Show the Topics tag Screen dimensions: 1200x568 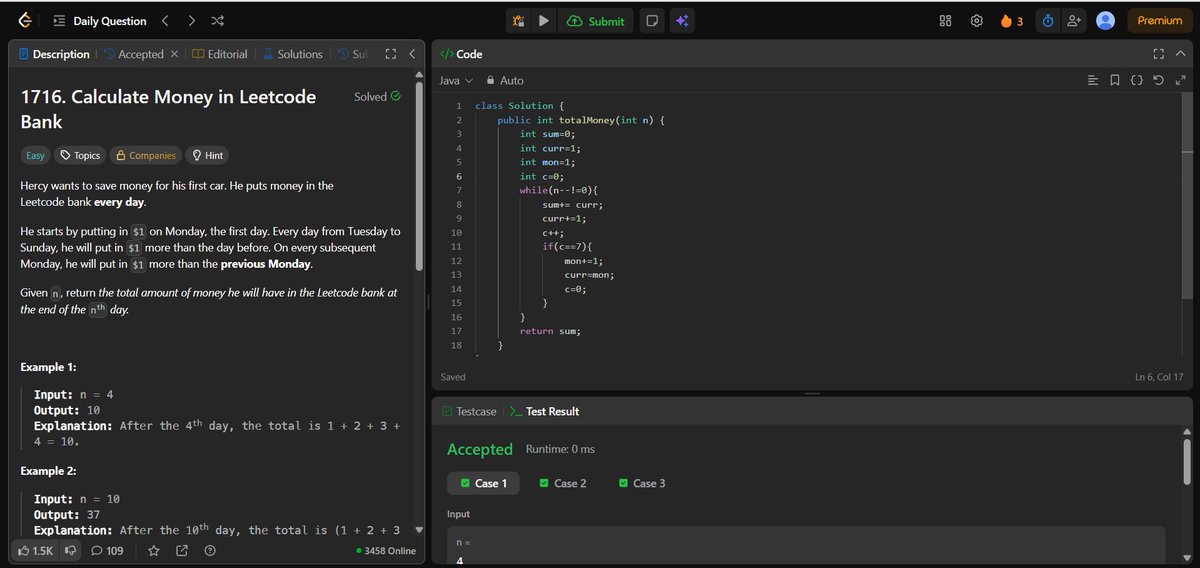tap(80, 156)
